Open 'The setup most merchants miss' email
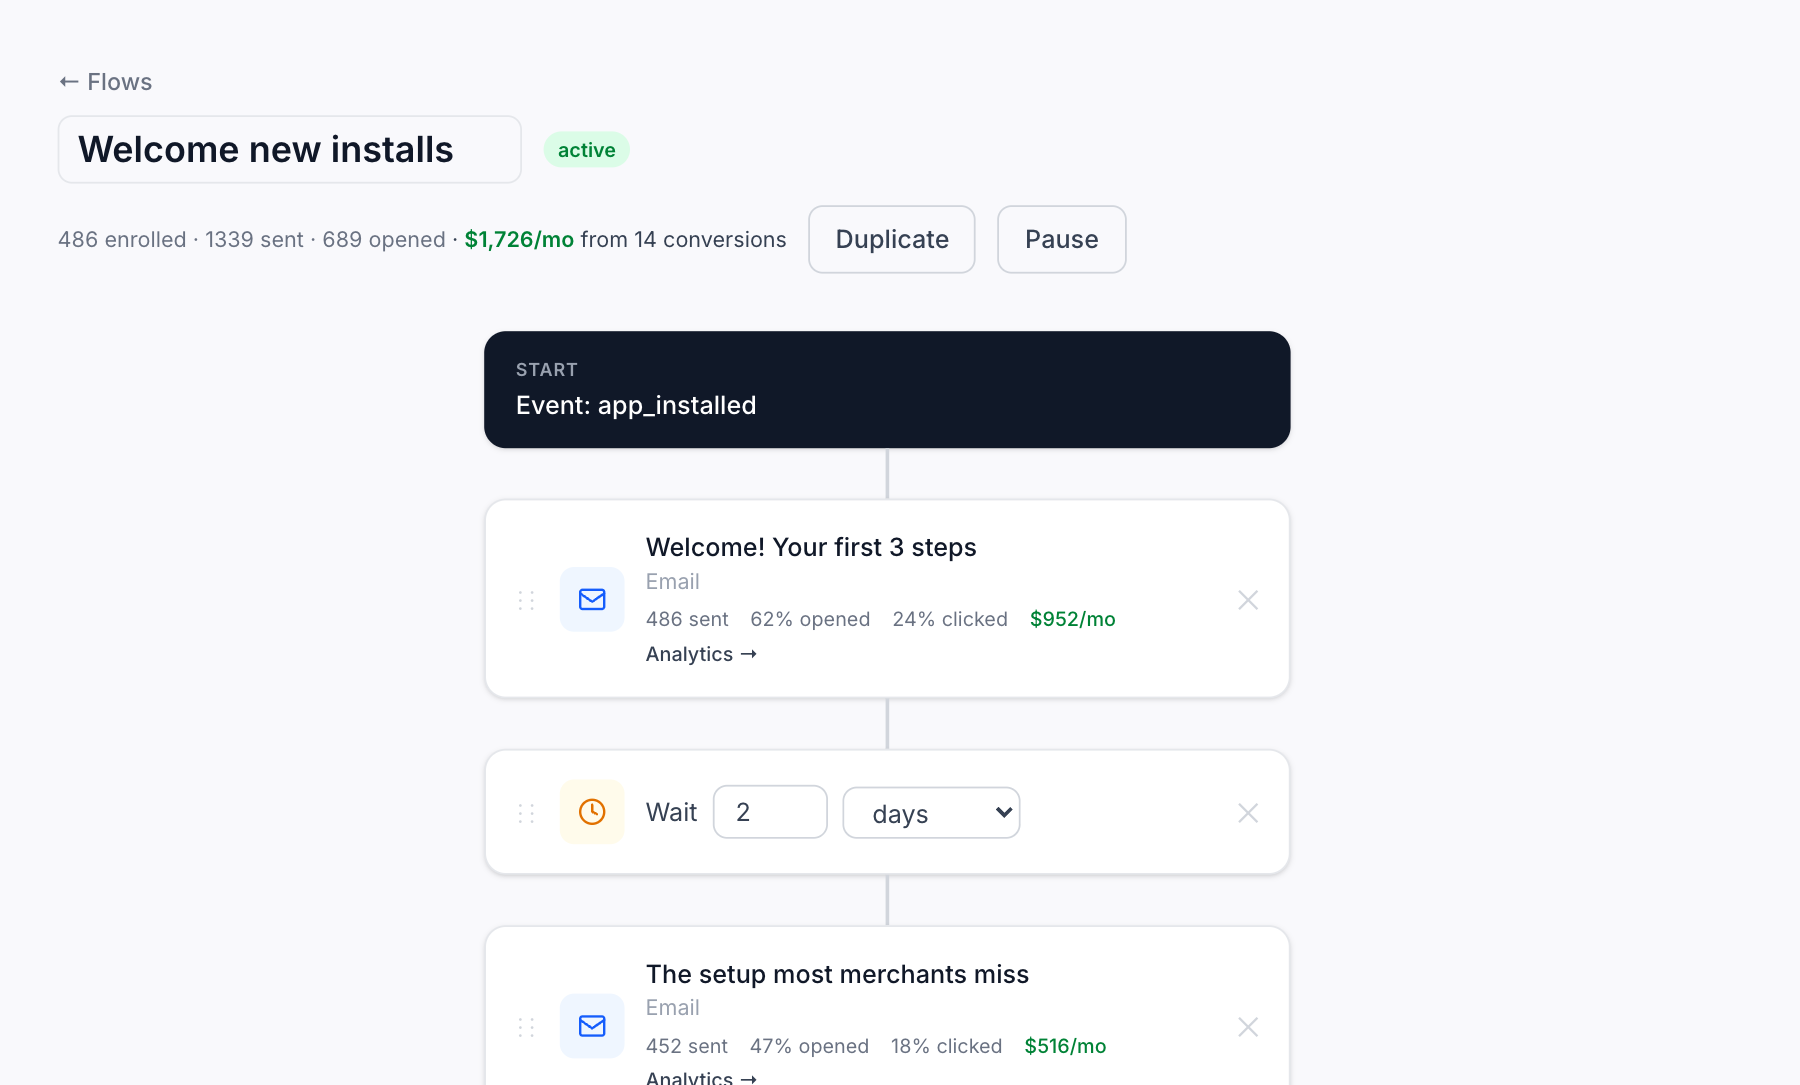Viewport: 1800px width, 1085px height. (837, 974)
